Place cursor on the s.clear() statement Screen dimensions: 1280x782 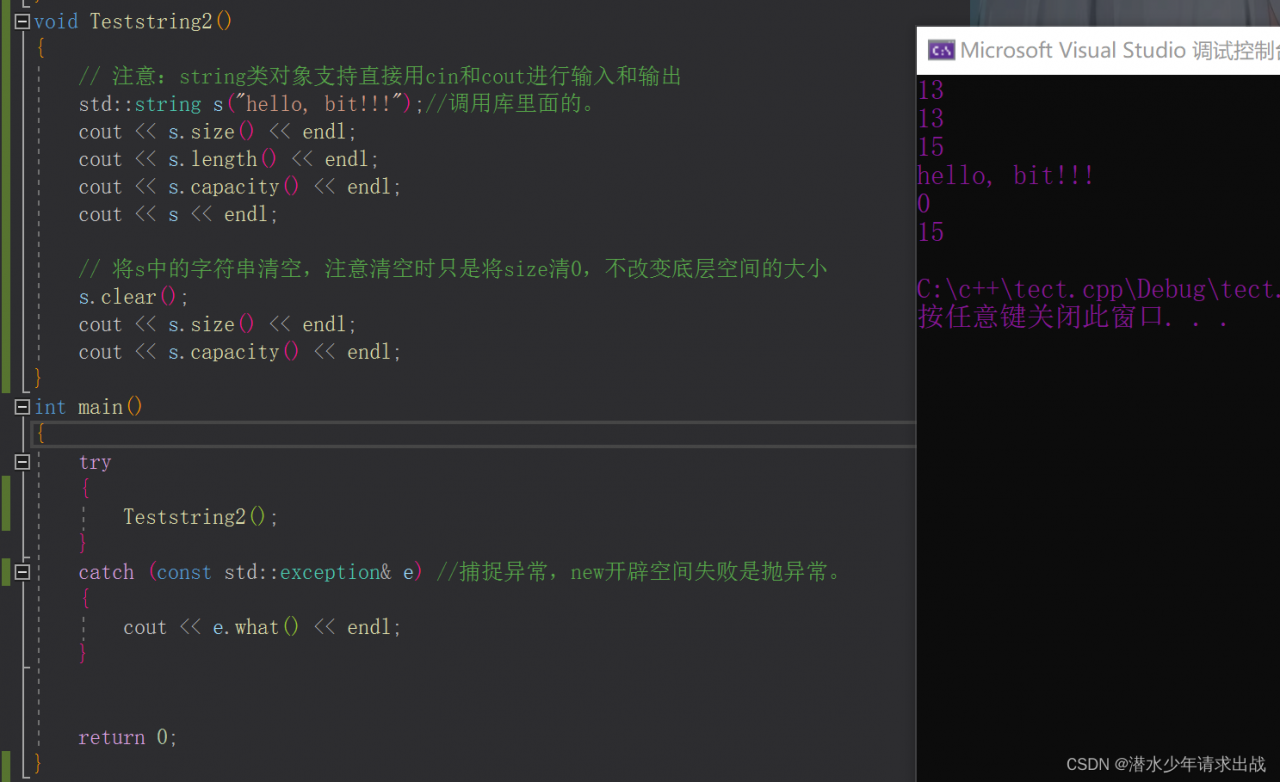coord(133,297)
